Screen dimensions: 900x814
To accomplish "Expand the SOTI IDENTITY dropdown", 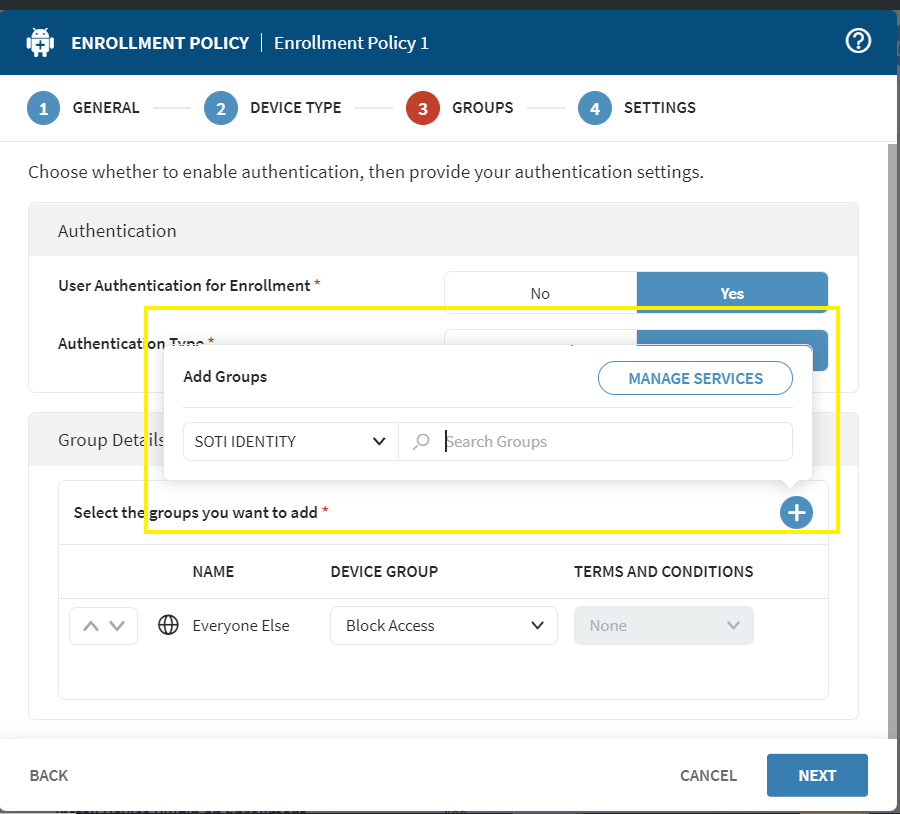I will (x=290, y=441).
